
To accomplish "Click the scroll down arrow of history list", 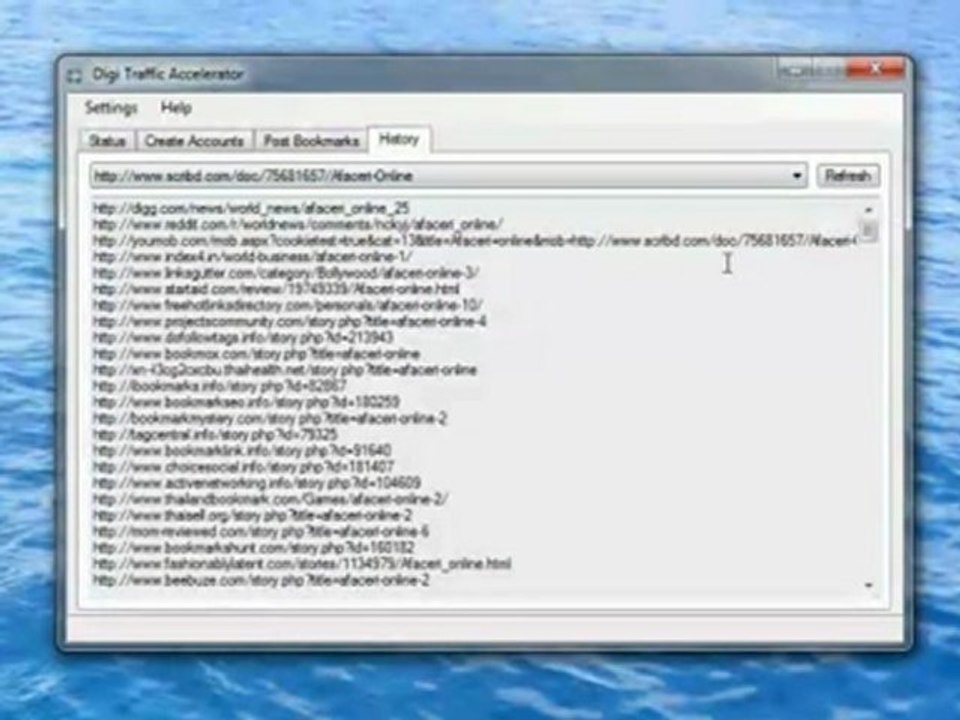I will tap(868, 585).
